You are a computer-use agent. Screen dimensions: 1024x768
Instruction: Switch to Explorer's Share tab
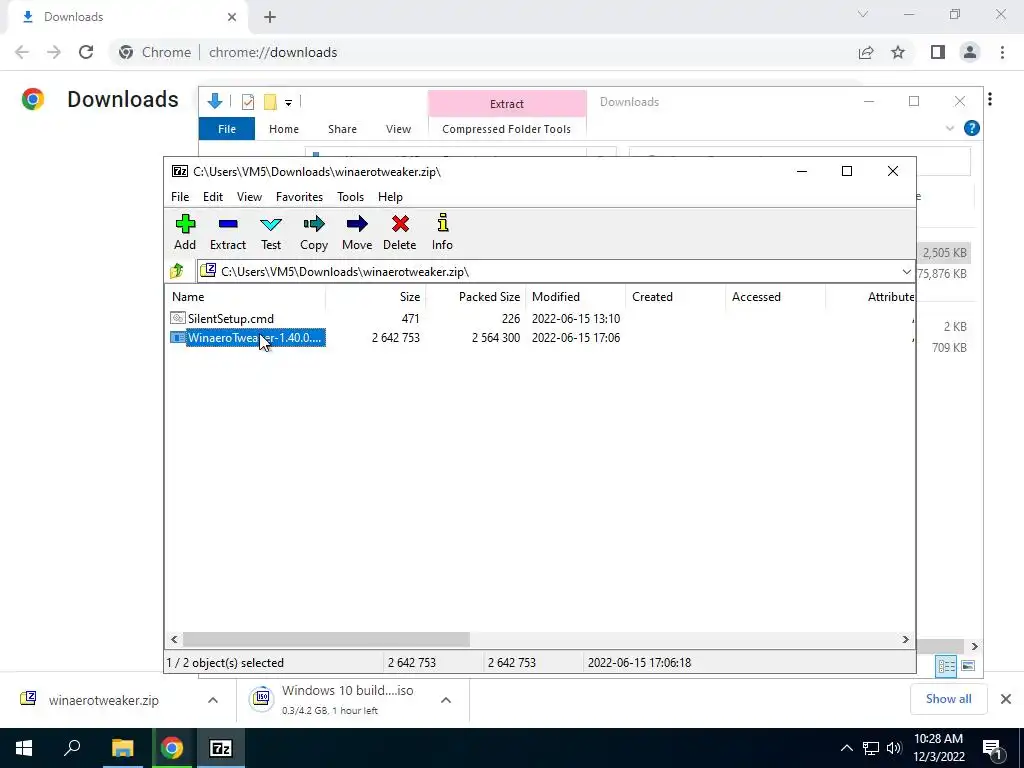(x=342, y=129)
